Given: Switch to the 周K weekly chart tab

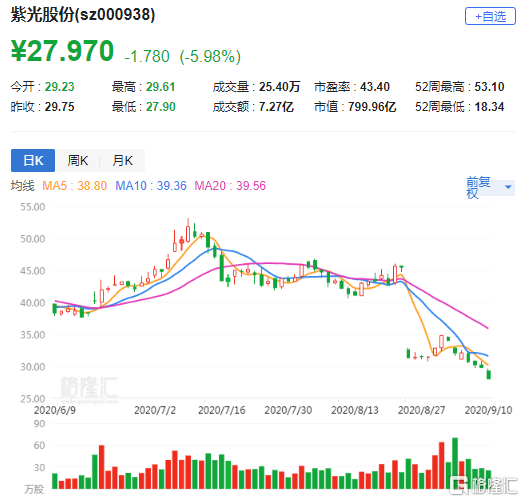Looking at the screenshot, I should [x=78, y=160].
